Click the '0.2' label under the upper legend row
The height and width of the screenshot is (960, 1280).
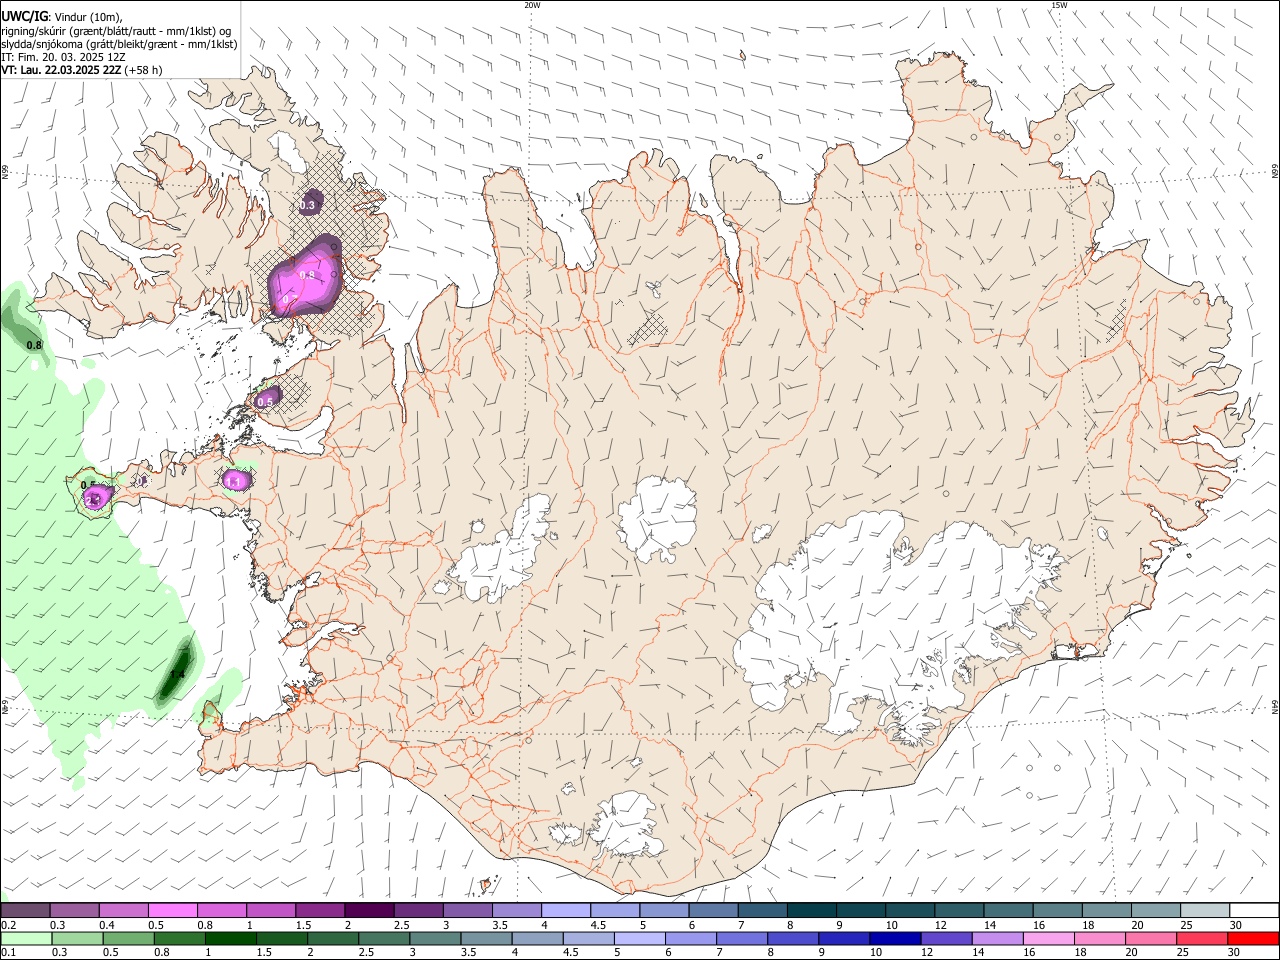pyautogui.click(x=8, y=926)
